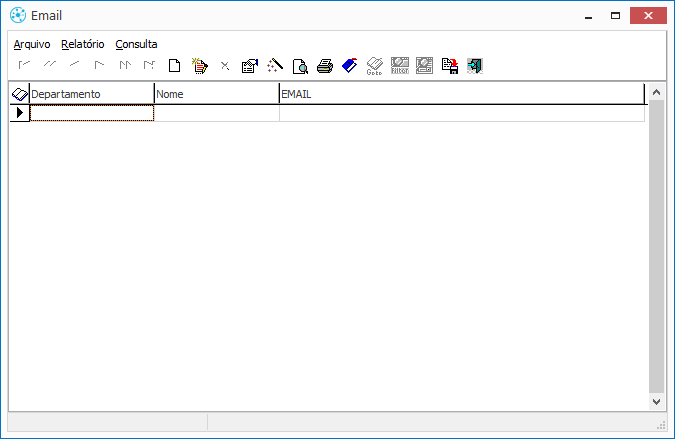Click the scrollbar down arrow
Screen dimensions: 675x439
[656, 402]
